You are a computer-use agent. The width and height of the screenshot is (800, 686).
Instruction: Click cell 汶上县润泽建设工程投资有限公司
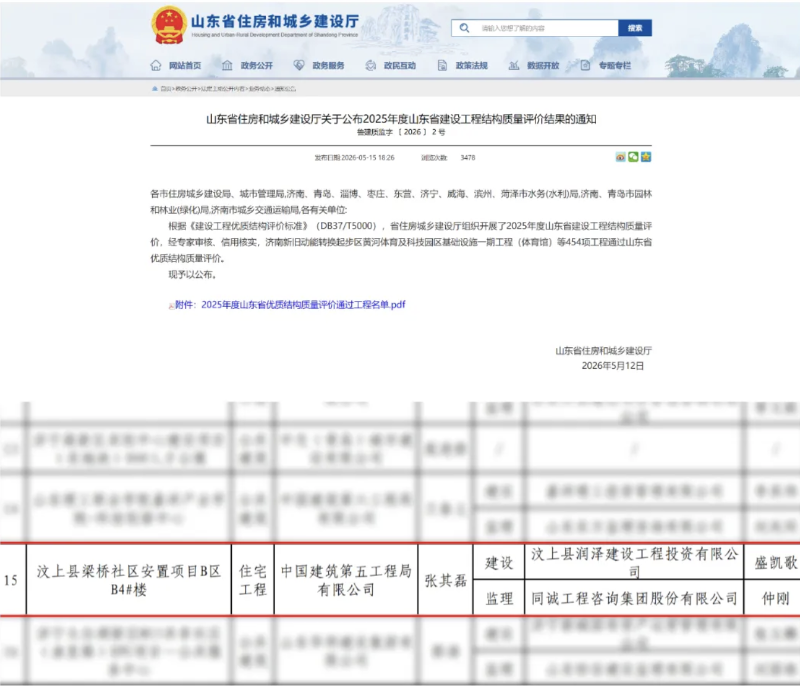point(634,562)
